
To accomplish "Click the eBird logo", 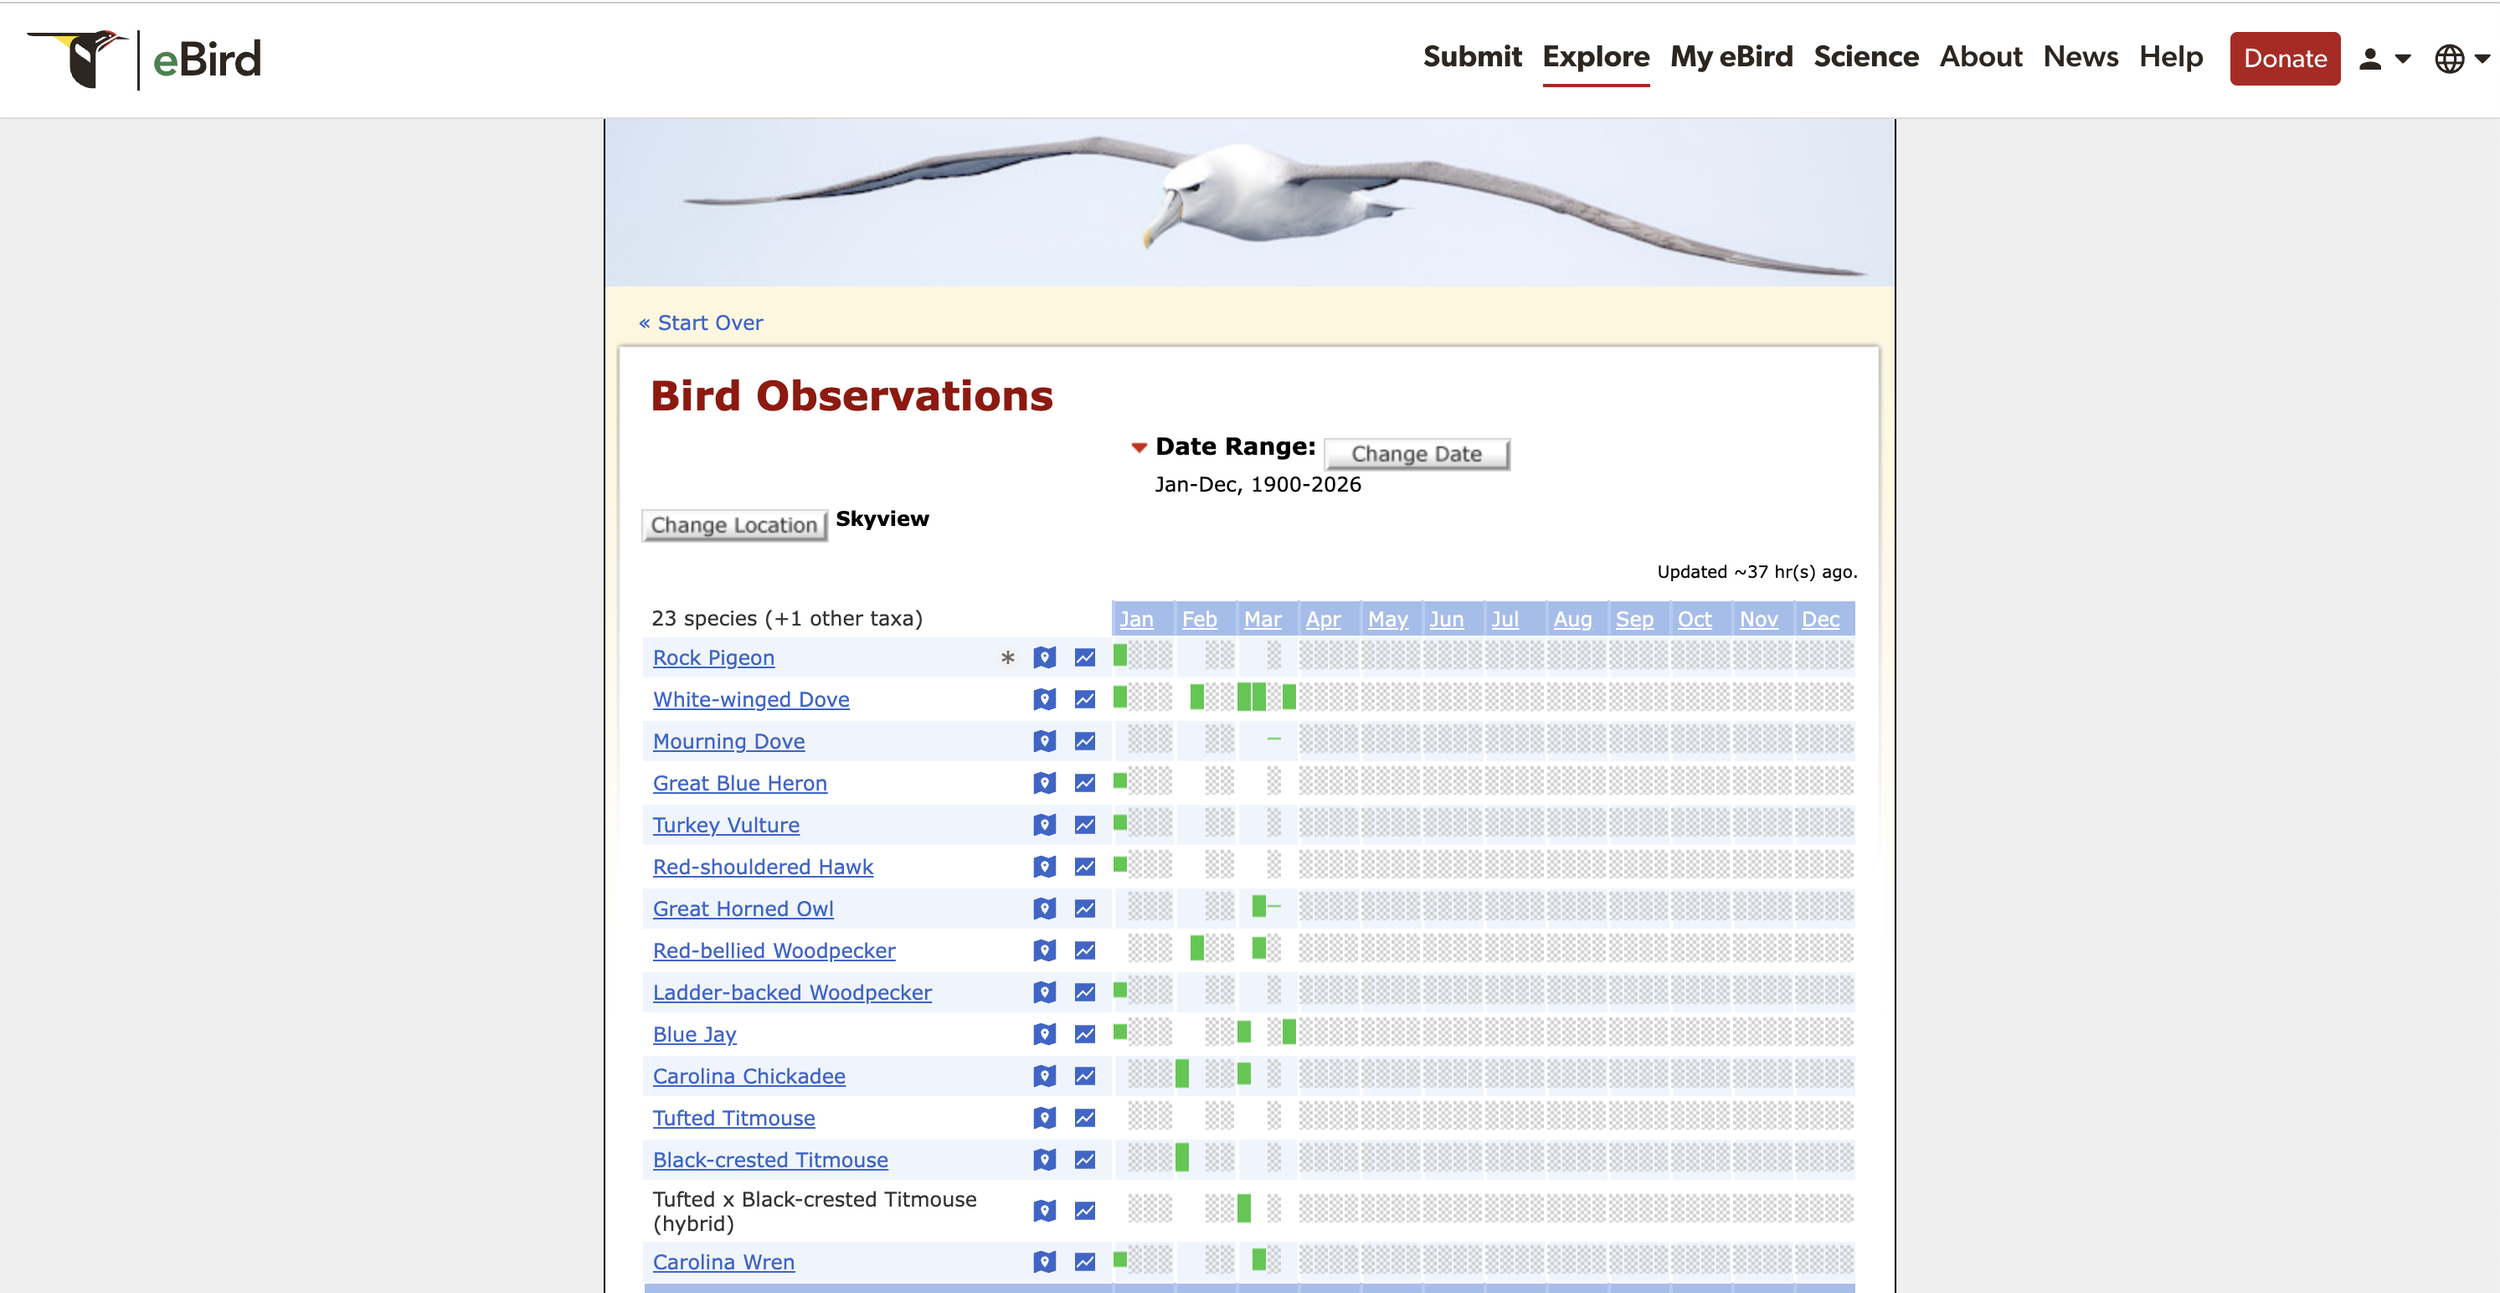I will (x=145, y=59).
